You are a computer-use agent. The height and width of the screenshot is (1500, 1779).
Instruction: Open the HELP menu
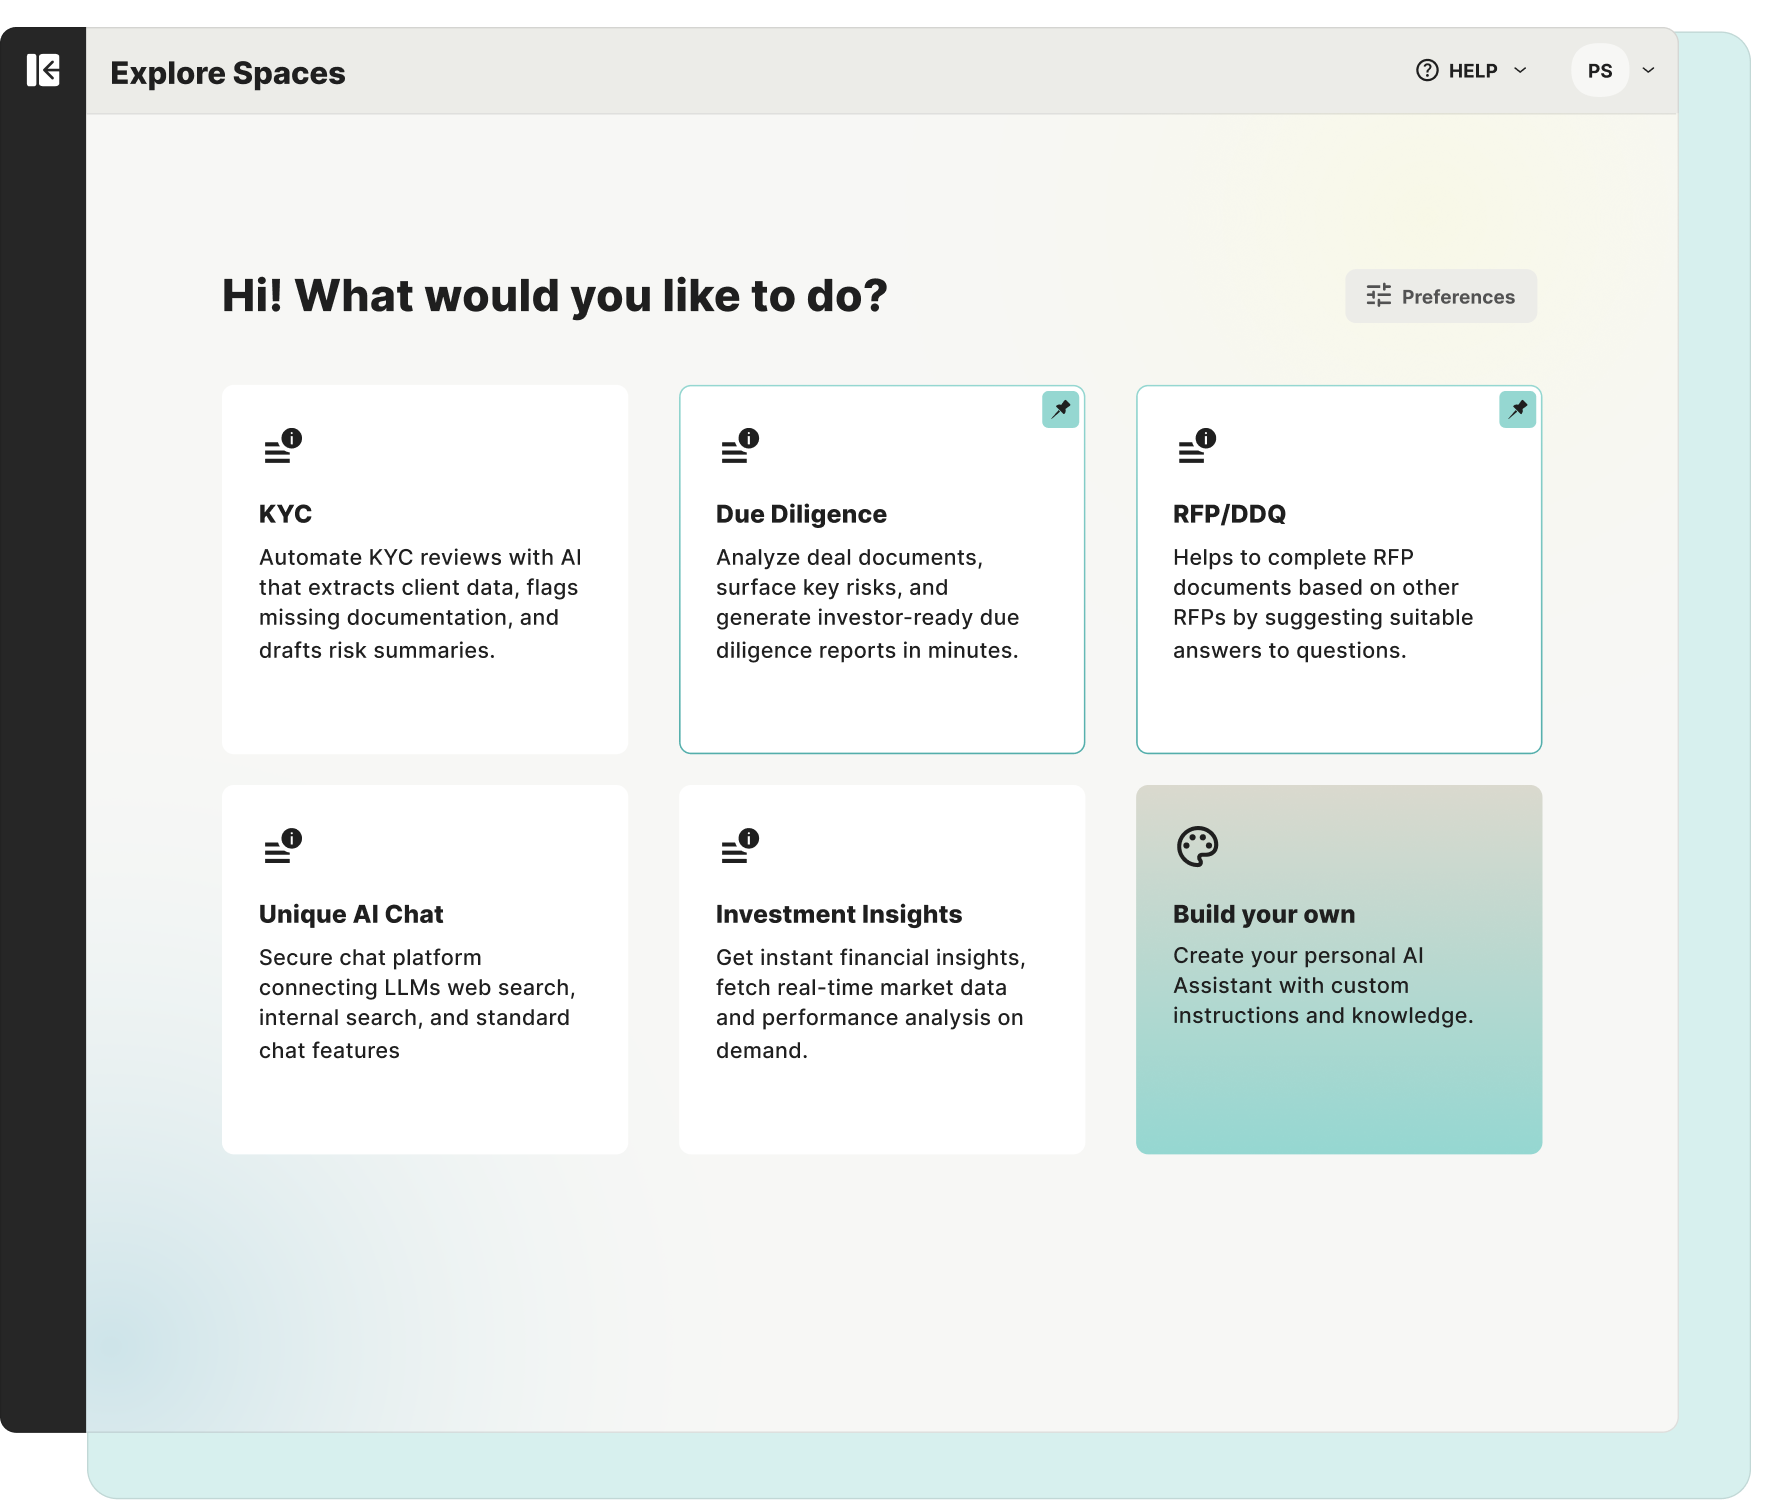pyautogui.click(x=1472, y=71)
